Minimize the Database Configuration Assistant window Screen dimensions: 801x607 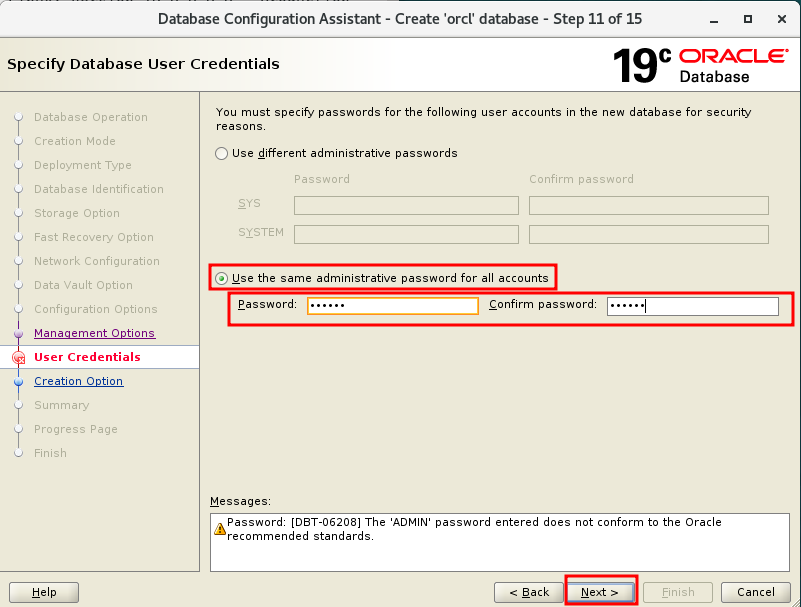714,19
